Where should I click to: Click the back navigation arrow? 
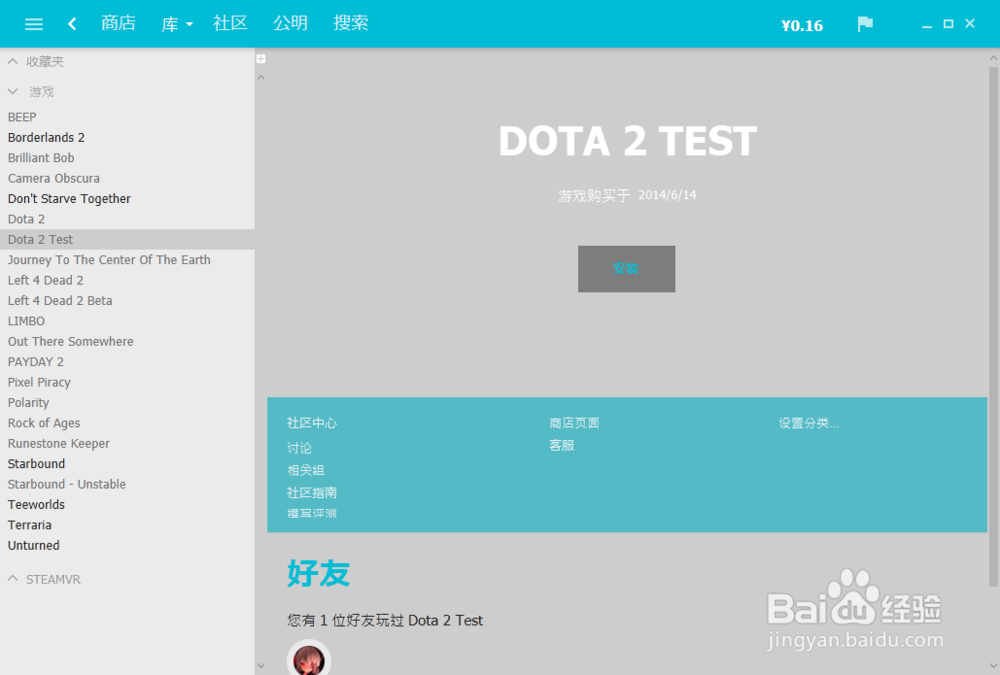click(71, 24)
